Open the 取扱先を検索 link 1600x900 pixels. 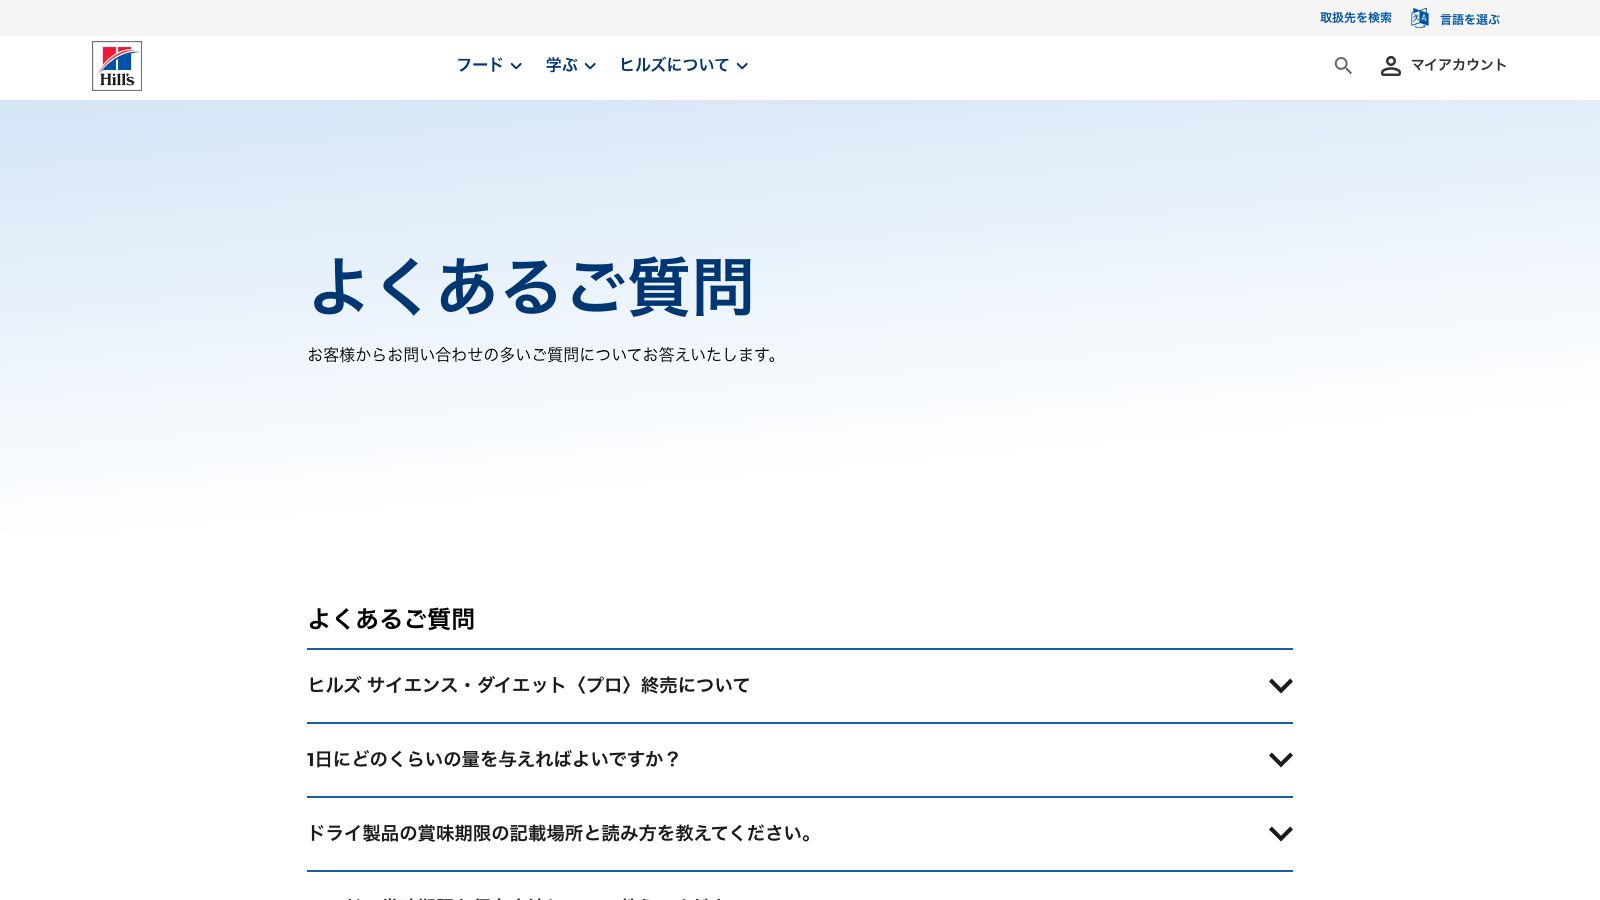(x=1356, y=18)
